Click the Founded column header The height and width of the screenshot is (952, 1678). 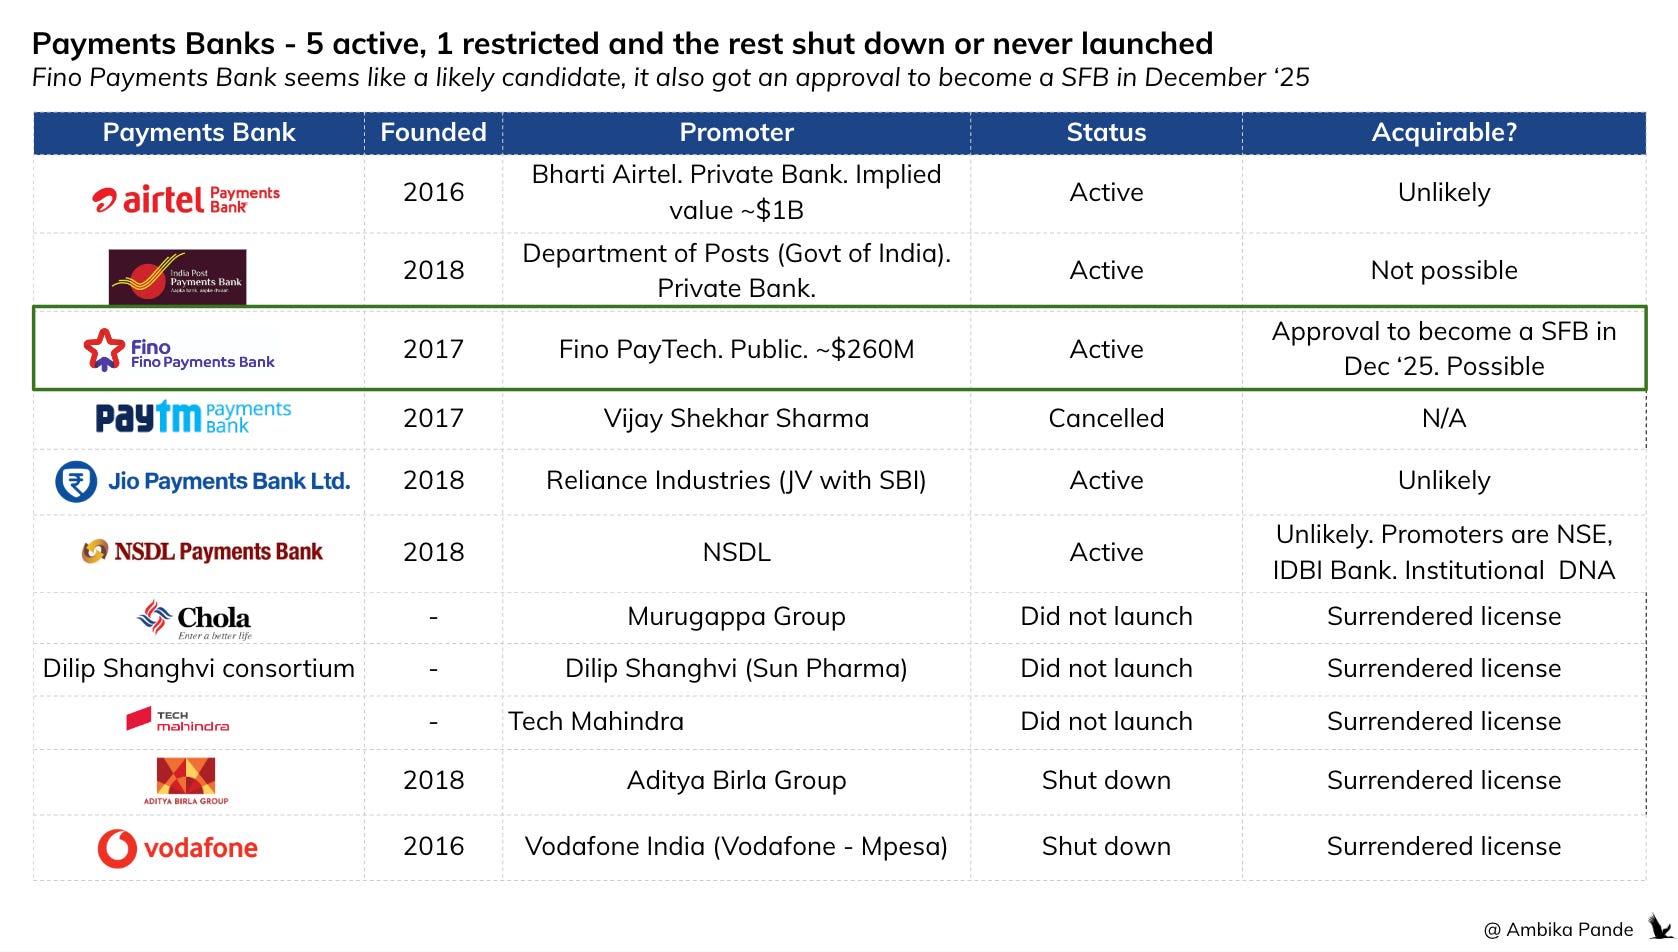[x=433, y=133]
